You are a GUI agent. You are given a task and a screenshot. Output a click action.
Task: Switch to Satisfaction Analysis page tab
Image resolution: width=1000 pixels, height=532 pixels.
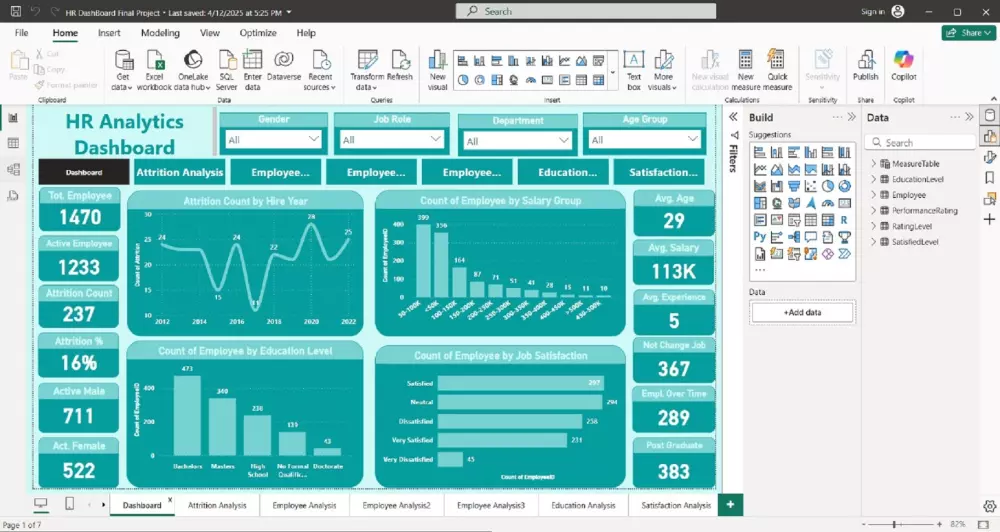click(x=675, y=505)
